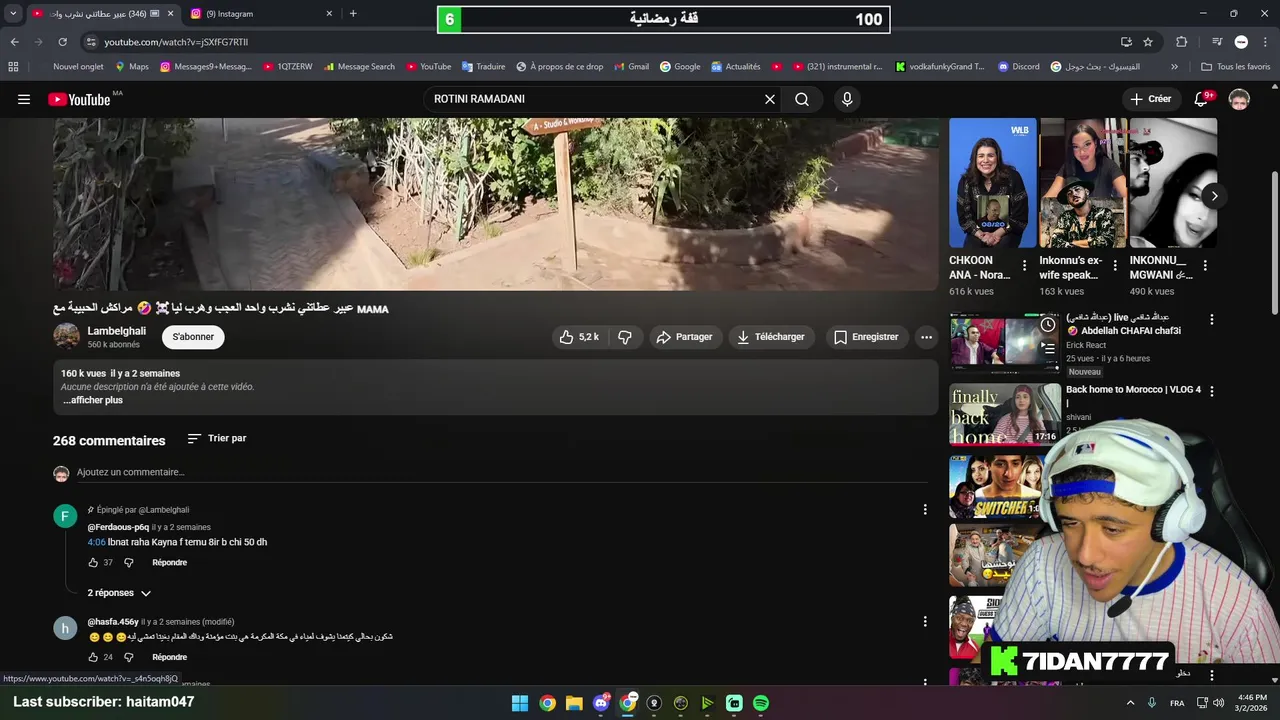Screen dimensions: 1280x720
Task: Open Discord from the taskbar
Action: coord(601,703)
